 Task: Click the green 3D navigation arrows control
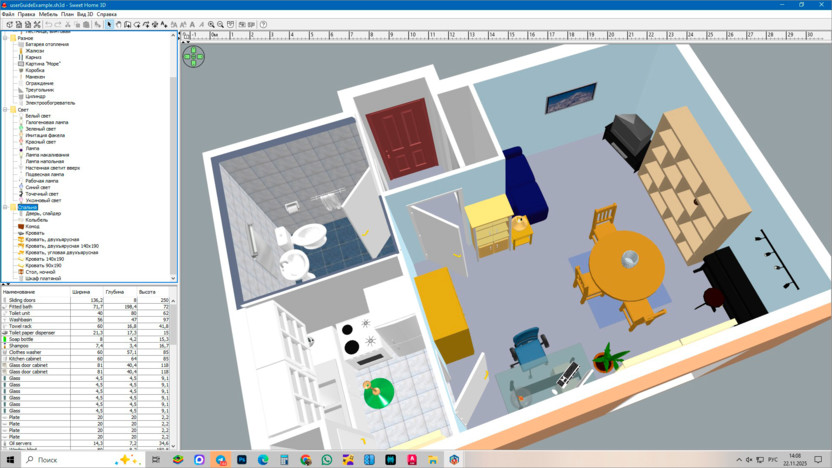click(193, 56)
